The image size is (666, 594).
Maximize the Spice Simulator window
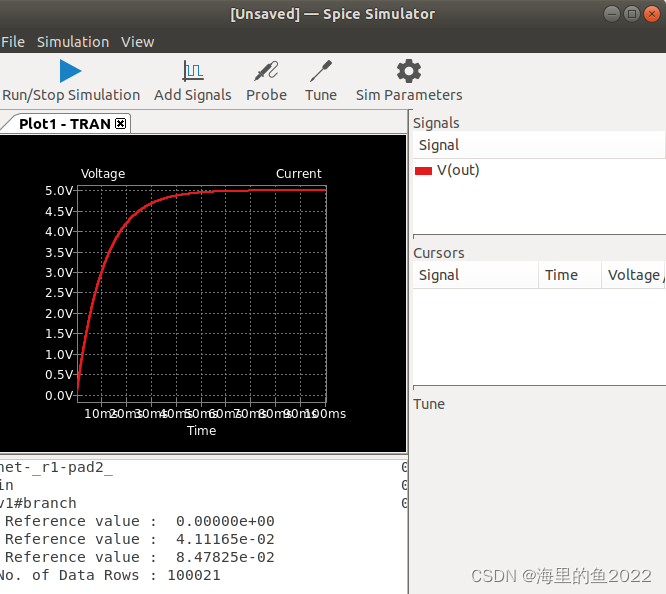coord(632,14)
